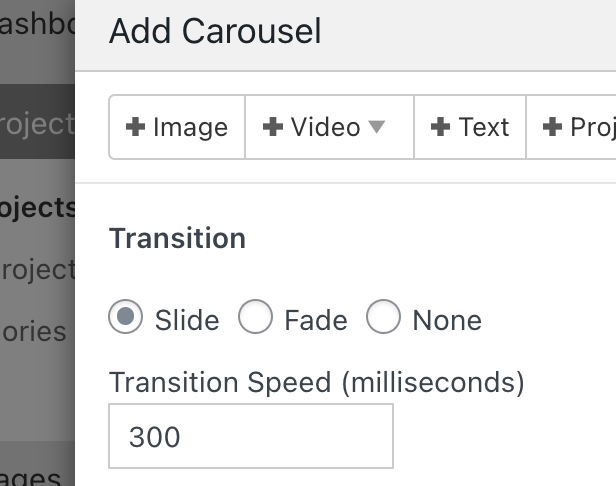Viewport: 616px width, 486px height.
Task: Click the None option label text
Action: 447,320
